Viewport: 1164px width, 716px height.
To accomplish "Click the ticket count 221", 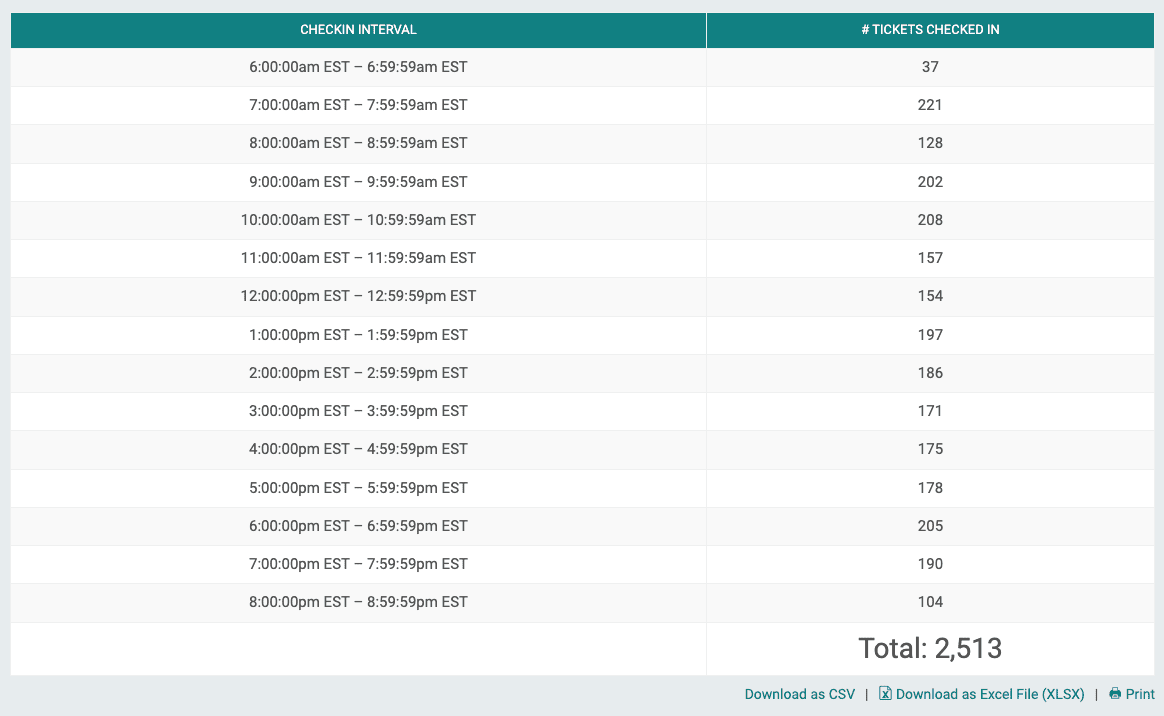I will [930, 105].
